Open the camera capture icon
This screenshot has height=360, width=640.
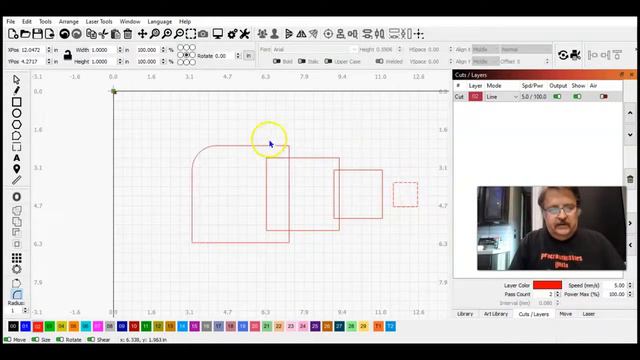coord(203,34)
